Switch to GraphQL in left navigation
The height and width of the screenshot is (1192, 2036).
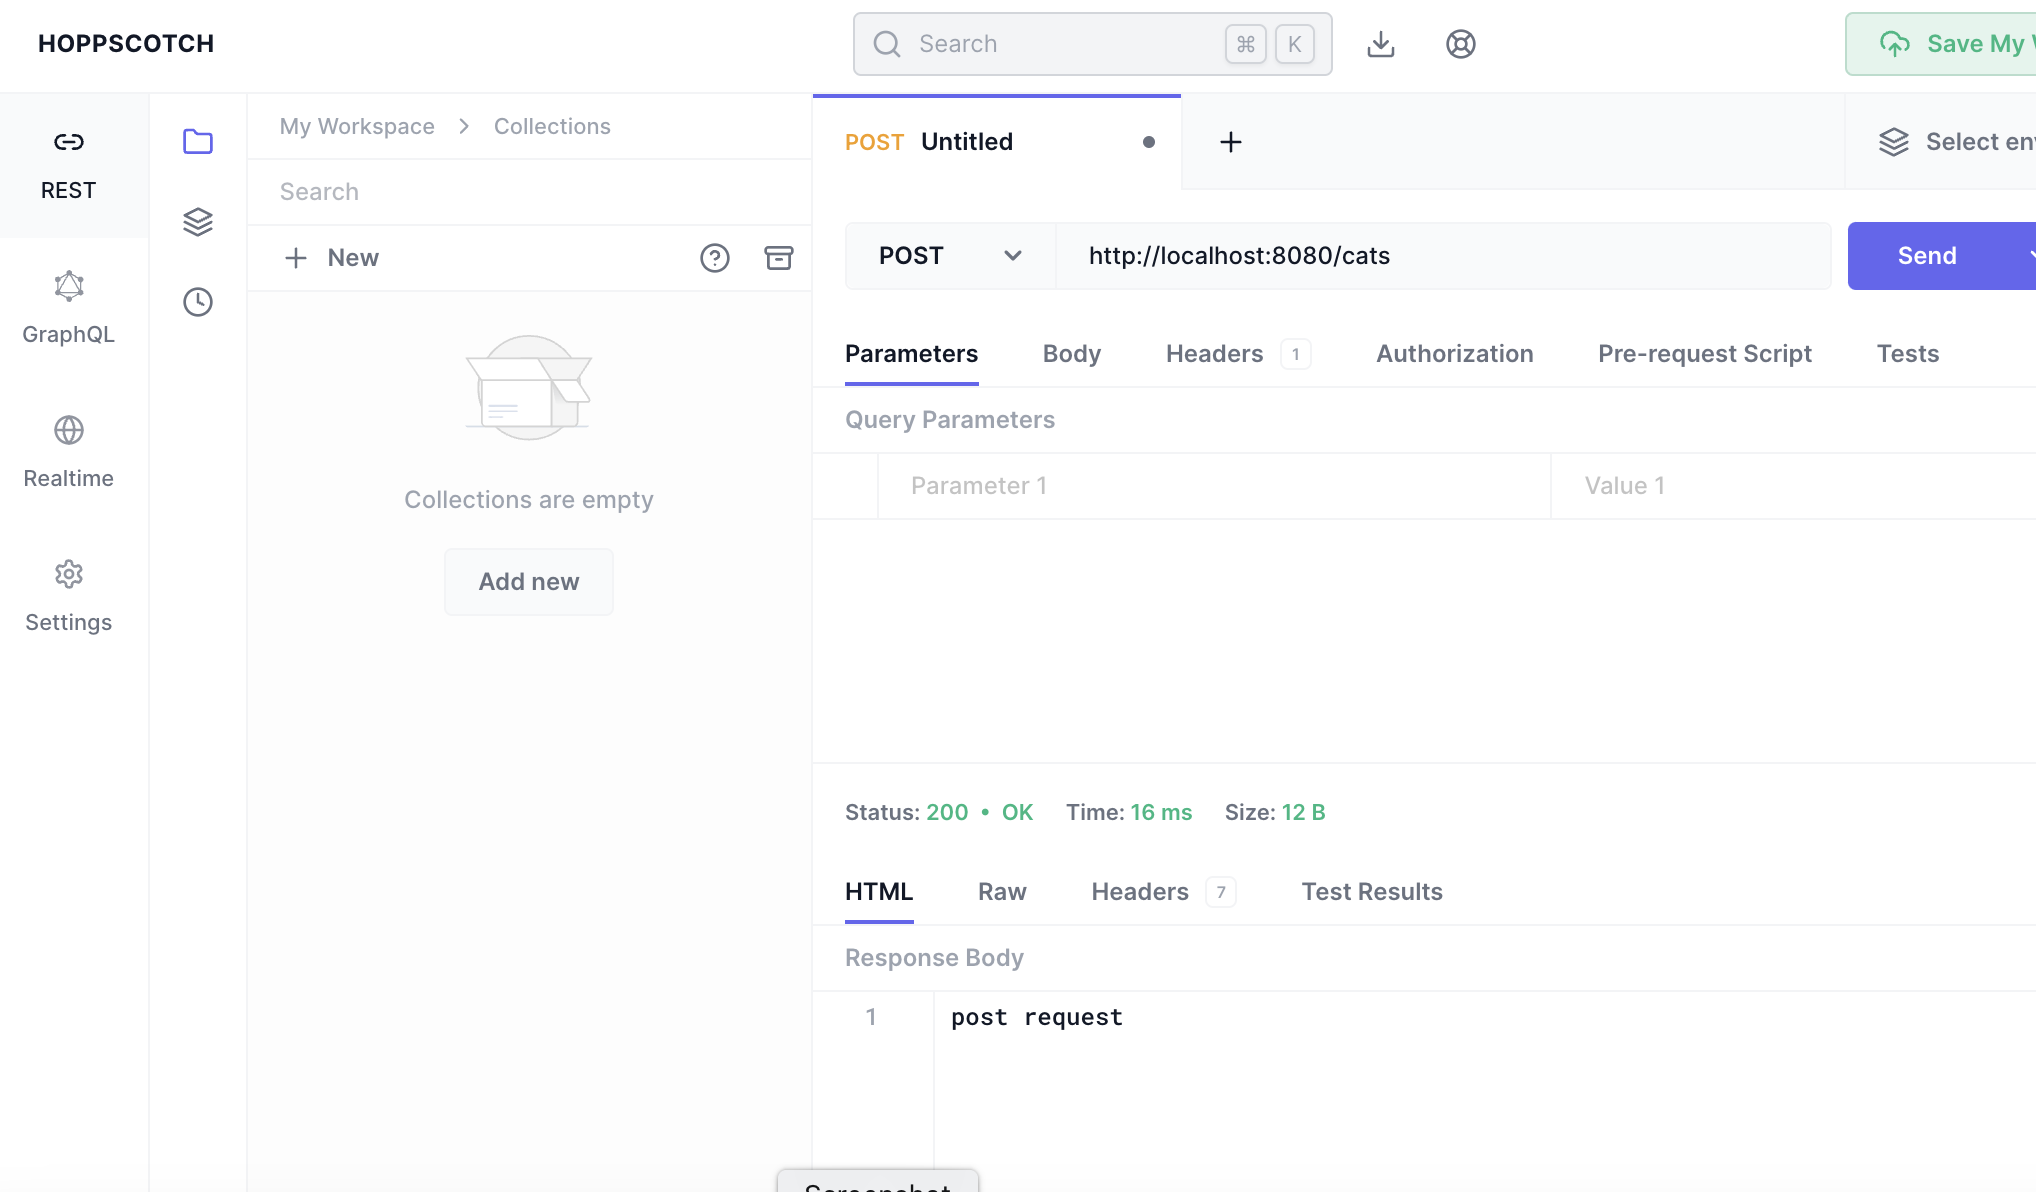(x=68, y=308)
